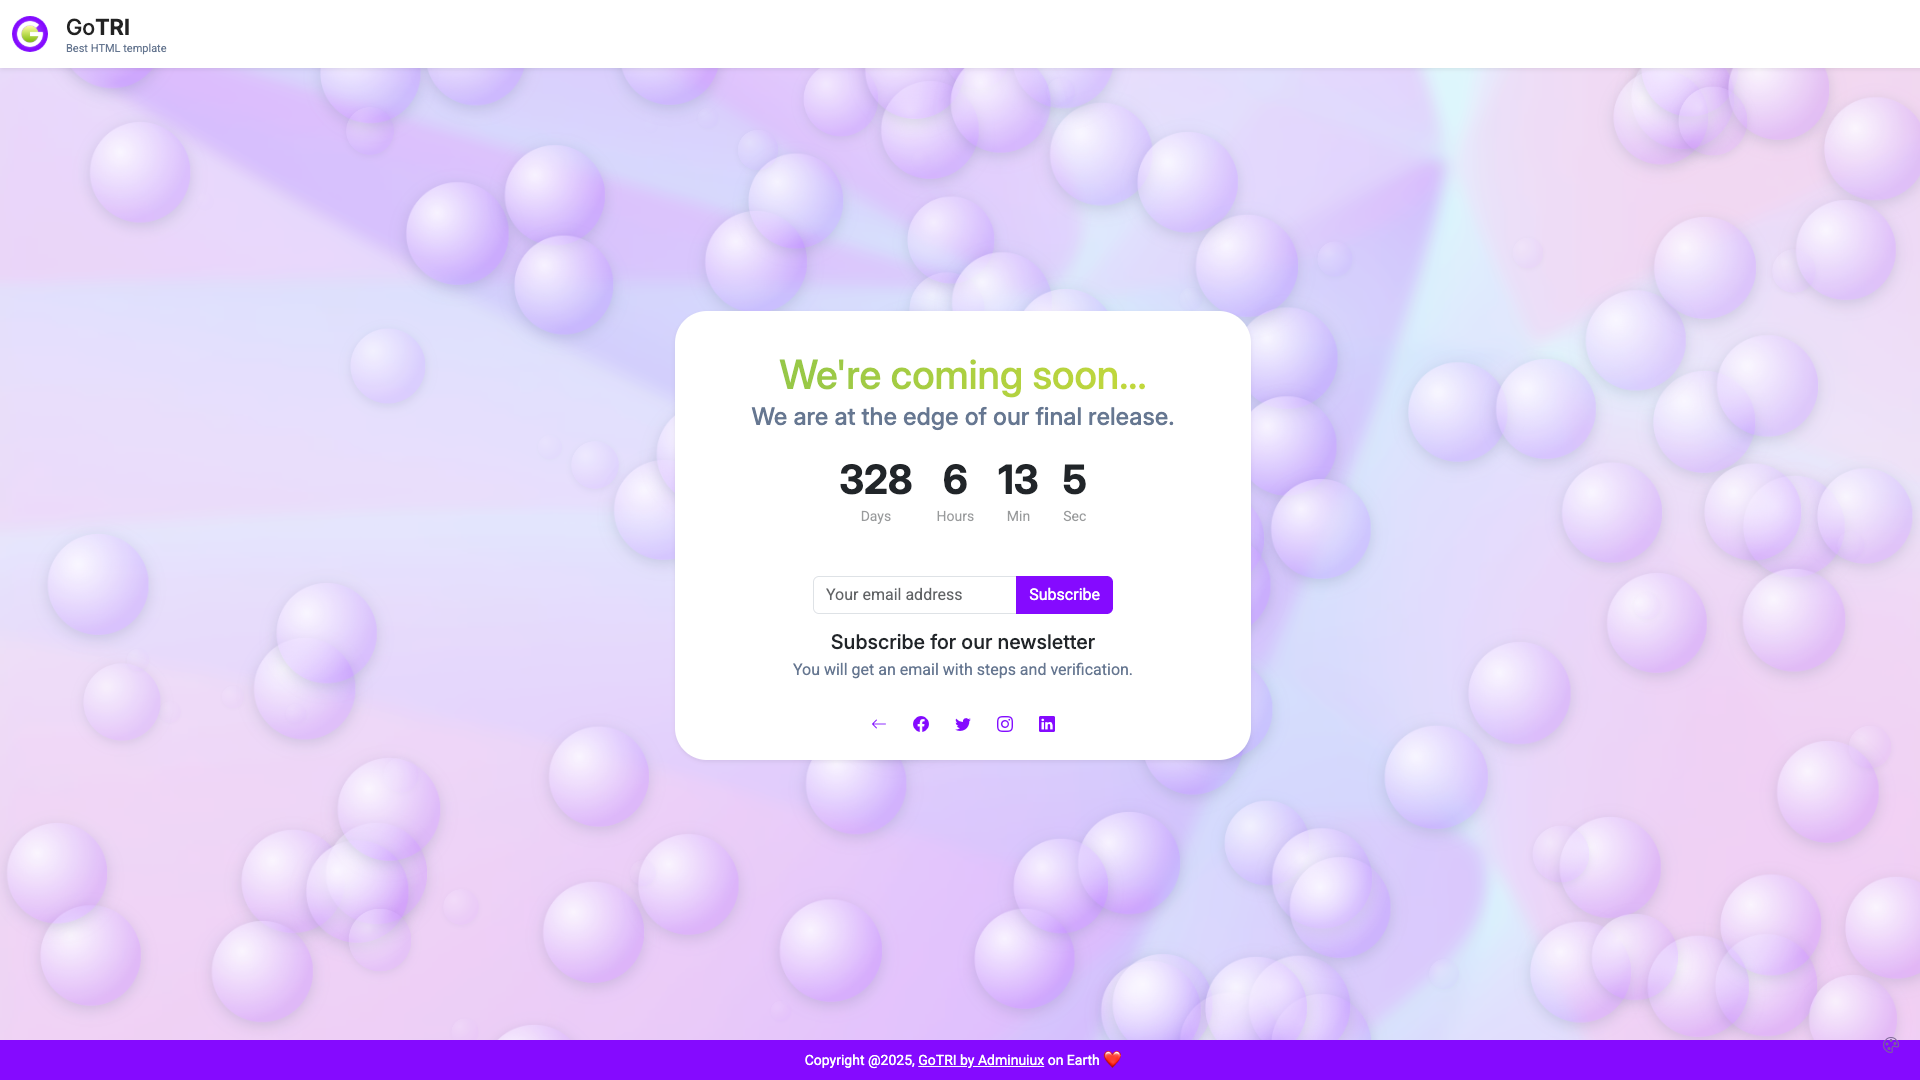Click the Min countdown value

point(1018,480)
